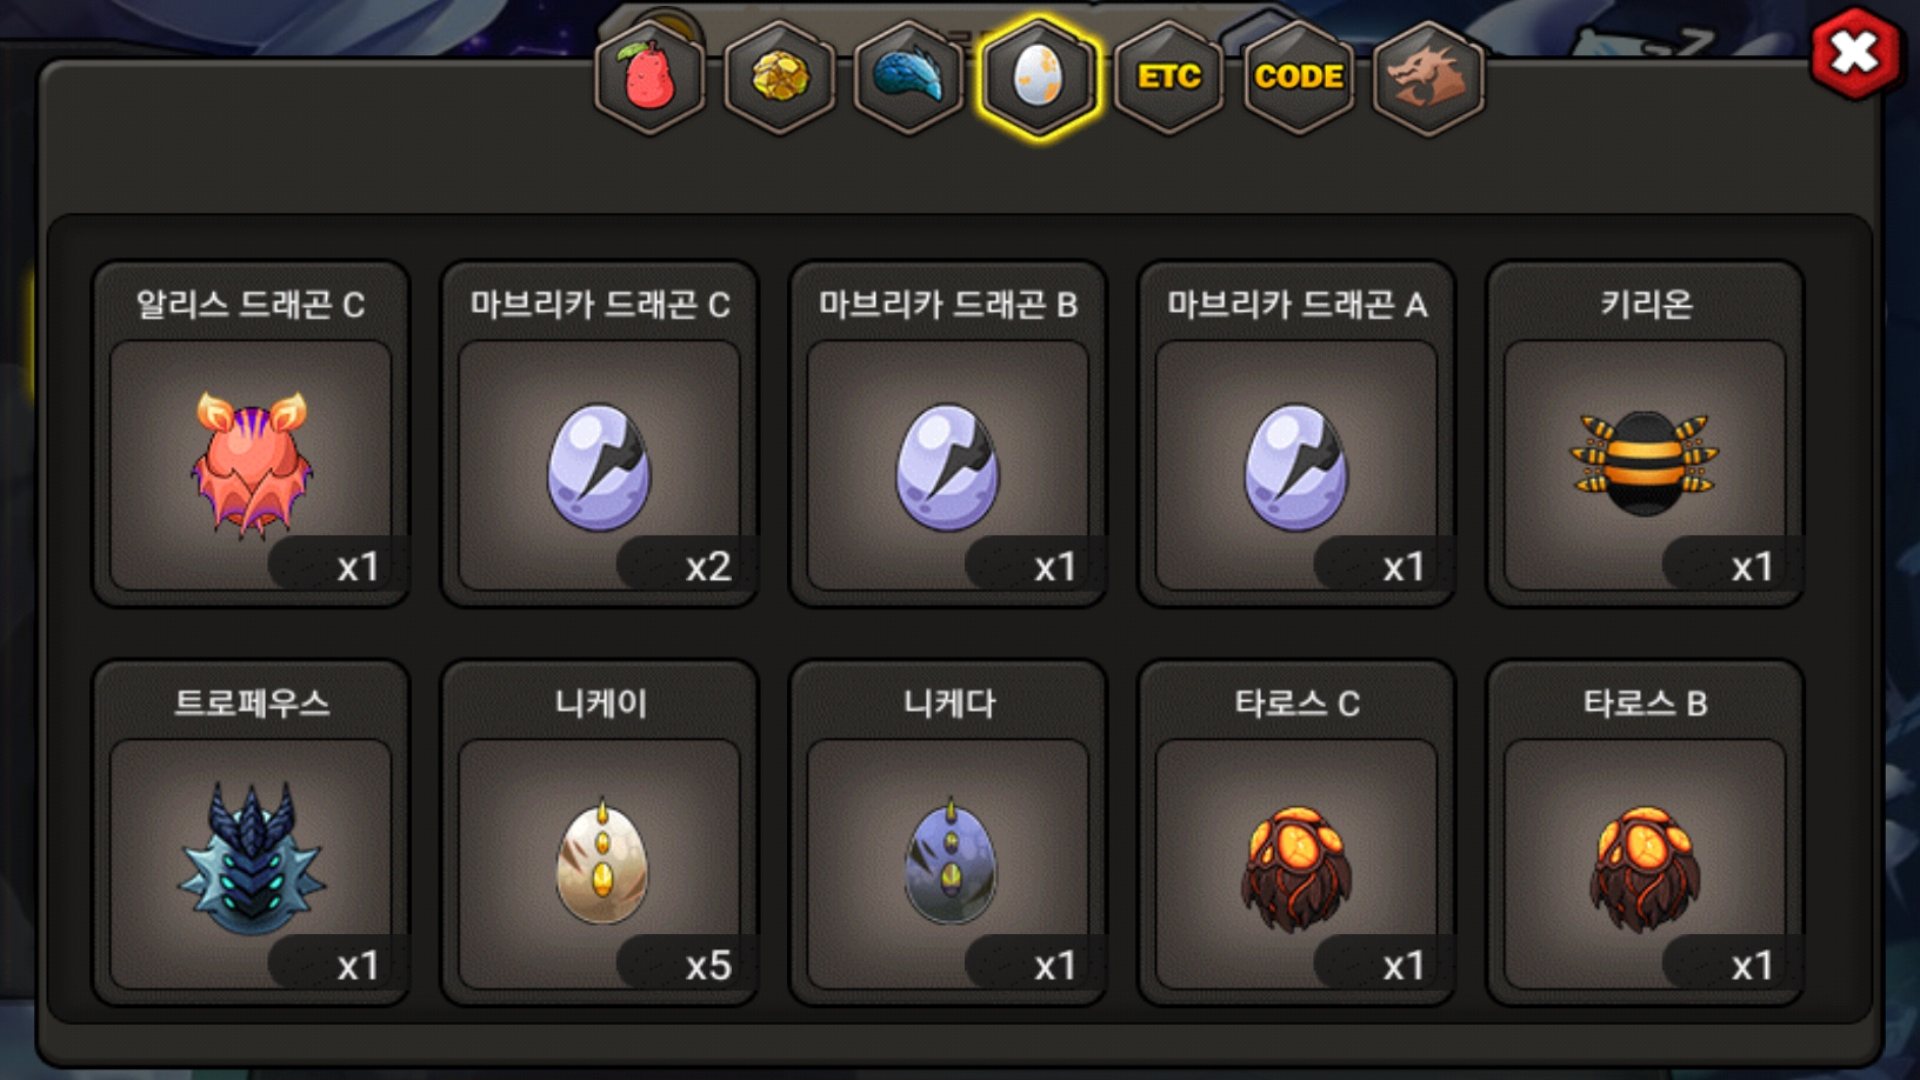1920x1080 pixels.
Task: Select the lava 타로스 B egg
Action: (1646, 833)
